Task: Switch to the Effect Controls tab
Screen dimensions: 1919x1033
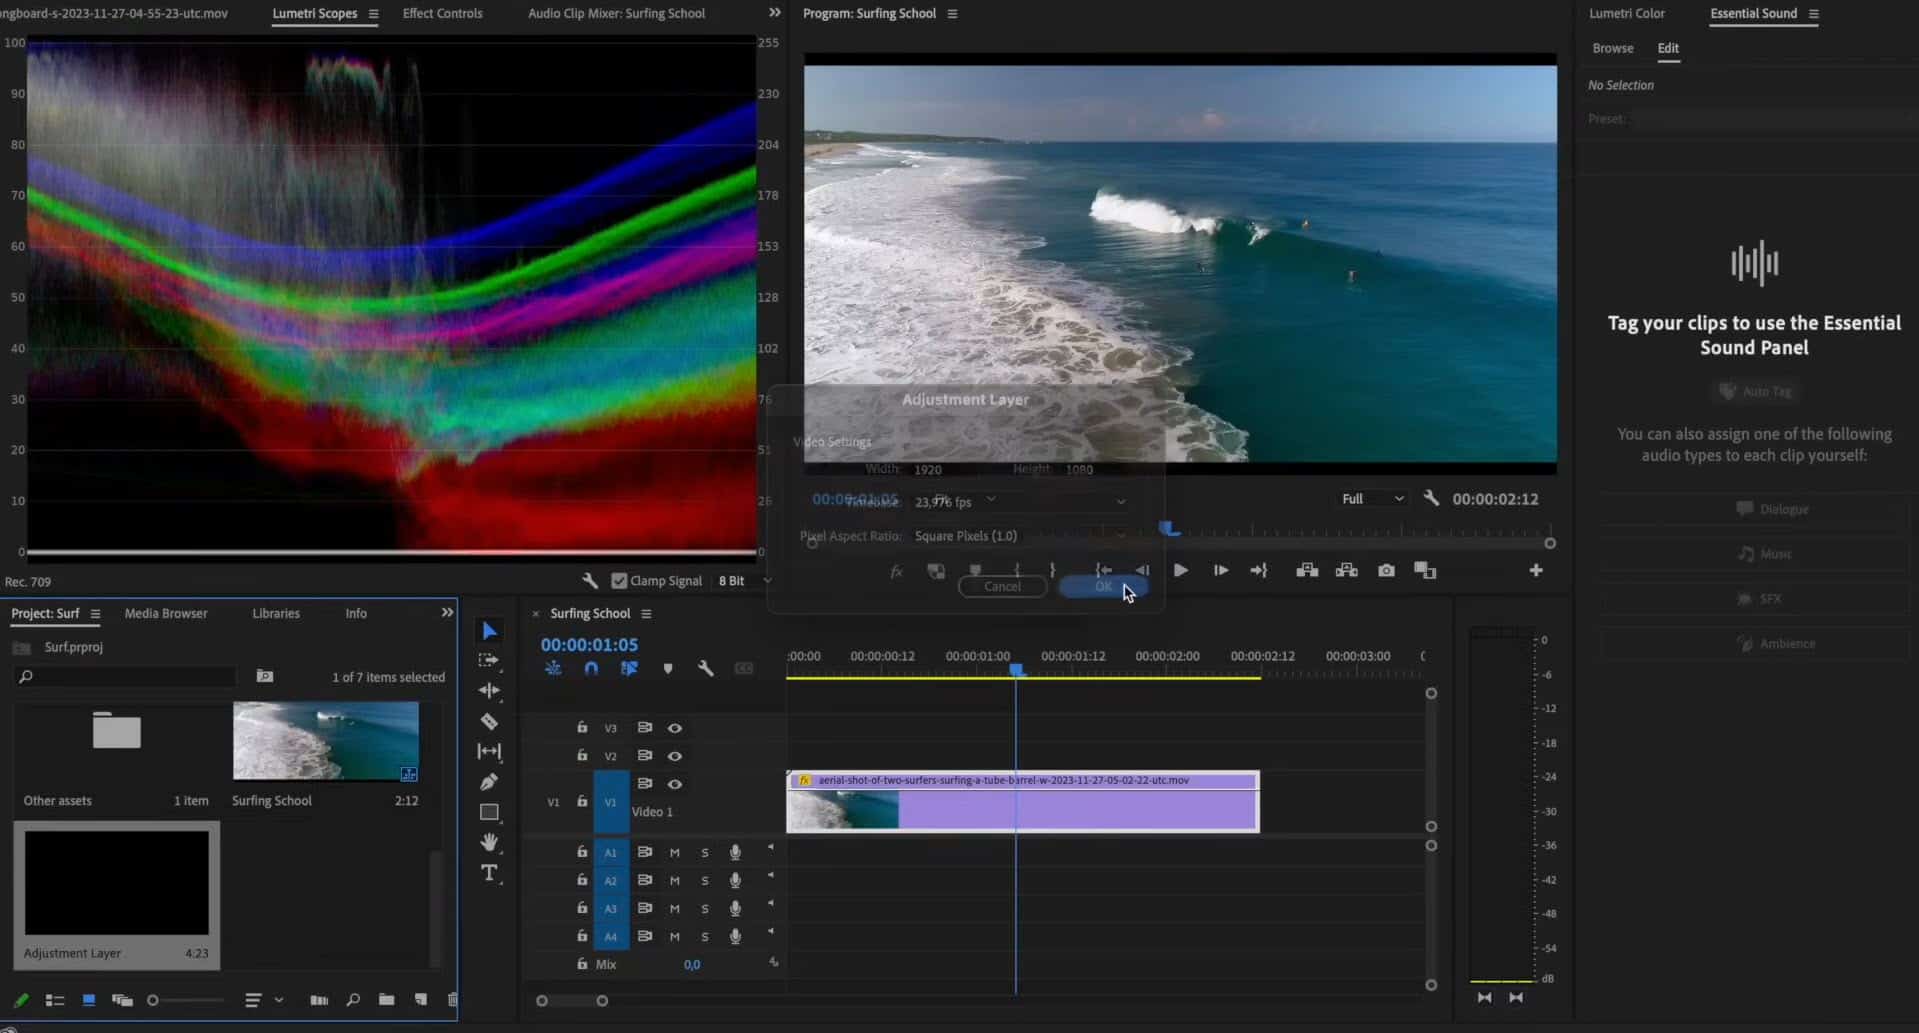Action: pyautogui.click(x=441, y=13)
